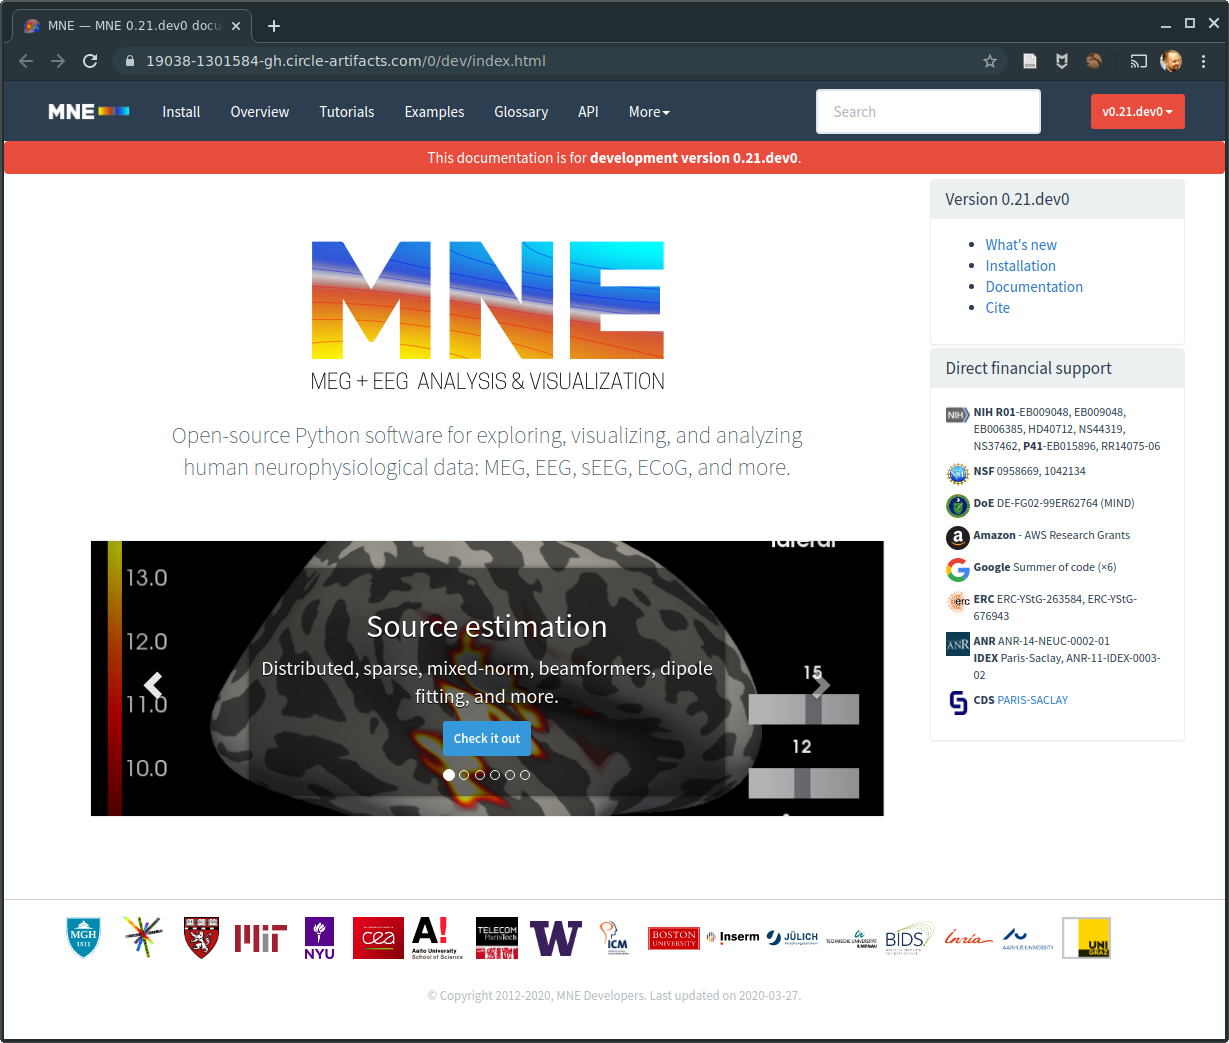This screenshot has height=1043, width=1229.
Task: Click the NIH R01 funding logo
Action: pos(957,414)
